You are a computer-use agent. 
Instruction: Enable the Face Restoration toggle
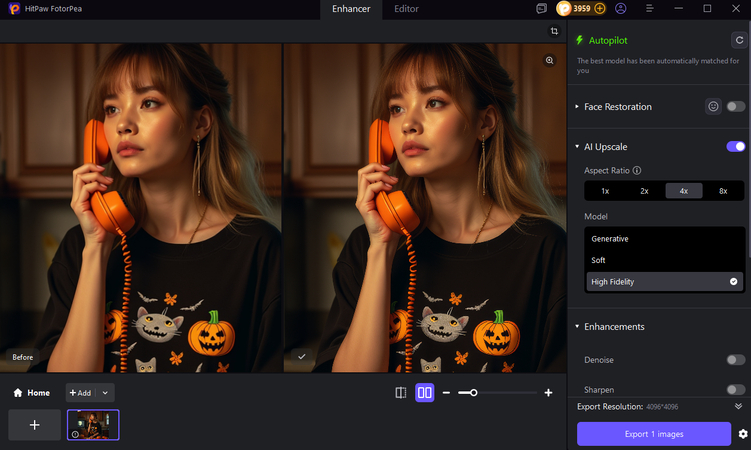(736, 106)
